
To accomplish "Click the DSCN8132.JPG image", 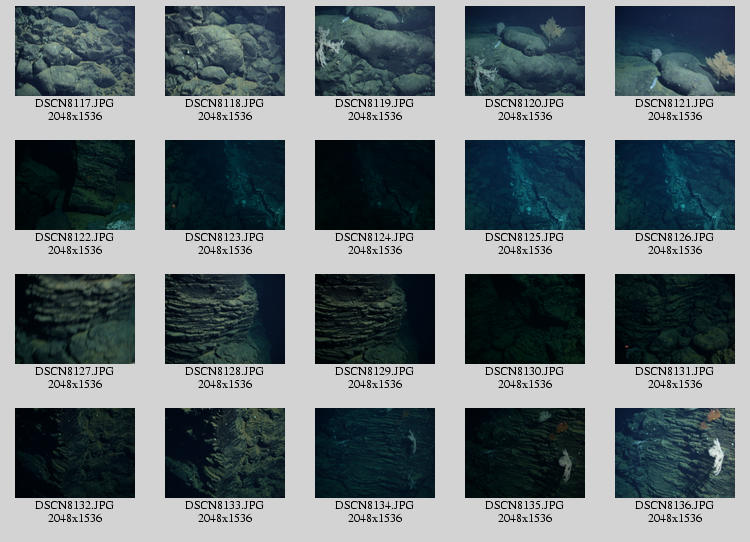I will coord(75,453).
